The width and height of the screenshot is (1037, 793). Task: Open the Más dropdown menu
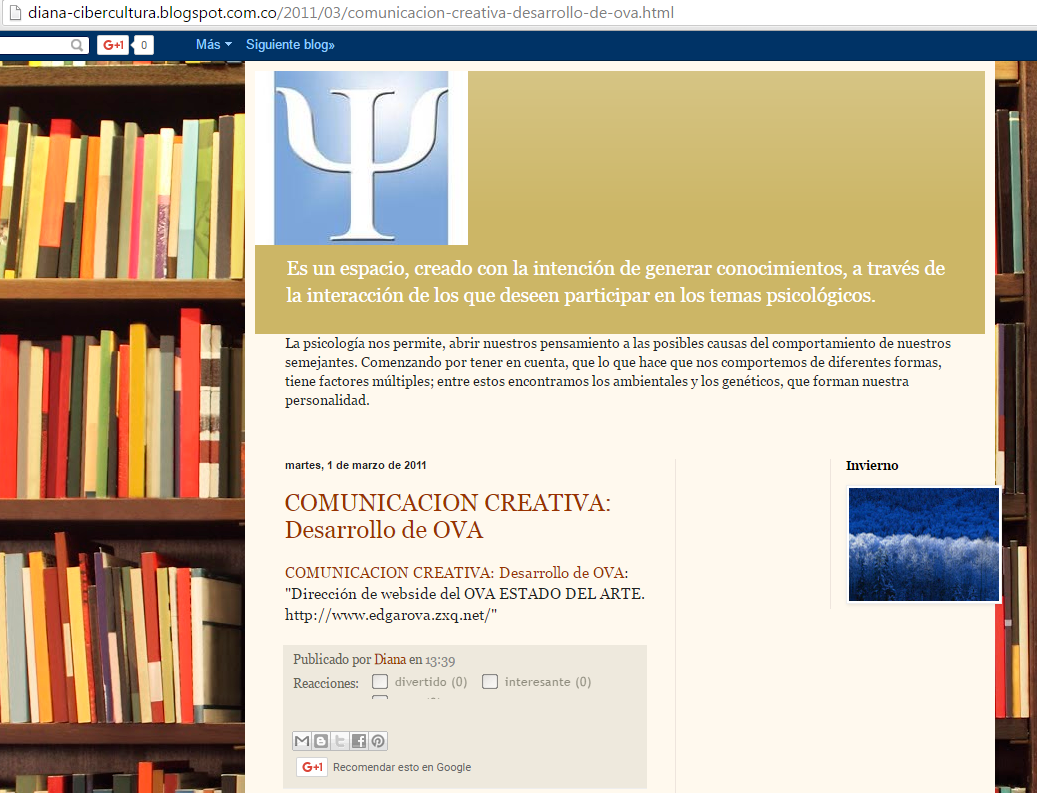coord(214,44)
